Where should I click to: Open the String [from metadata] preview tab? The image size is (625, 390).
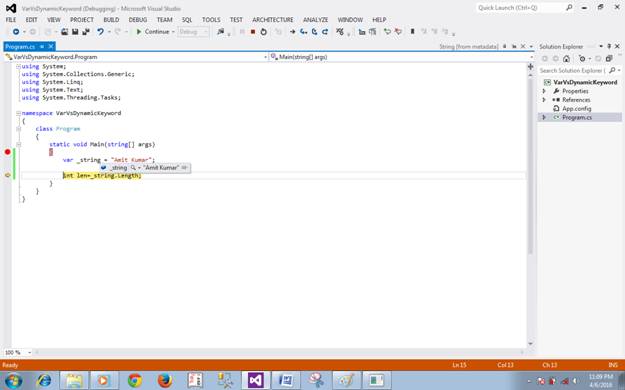[469, 47]
